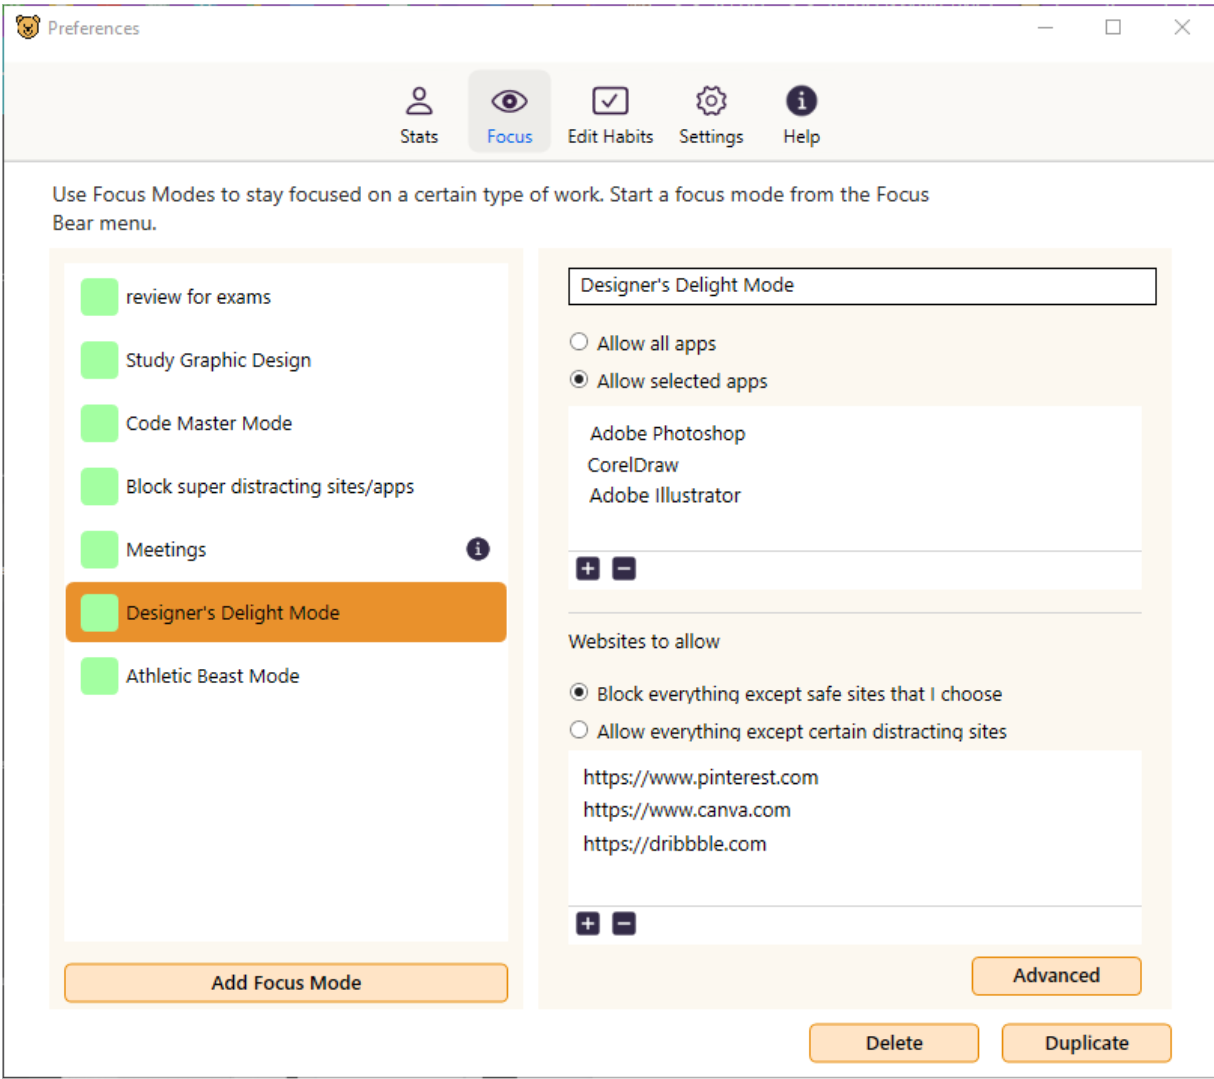The width and height of the screenshot is (1214, 1079).
Task: Select the Code Master Mode entry
Action: (286, 423)
